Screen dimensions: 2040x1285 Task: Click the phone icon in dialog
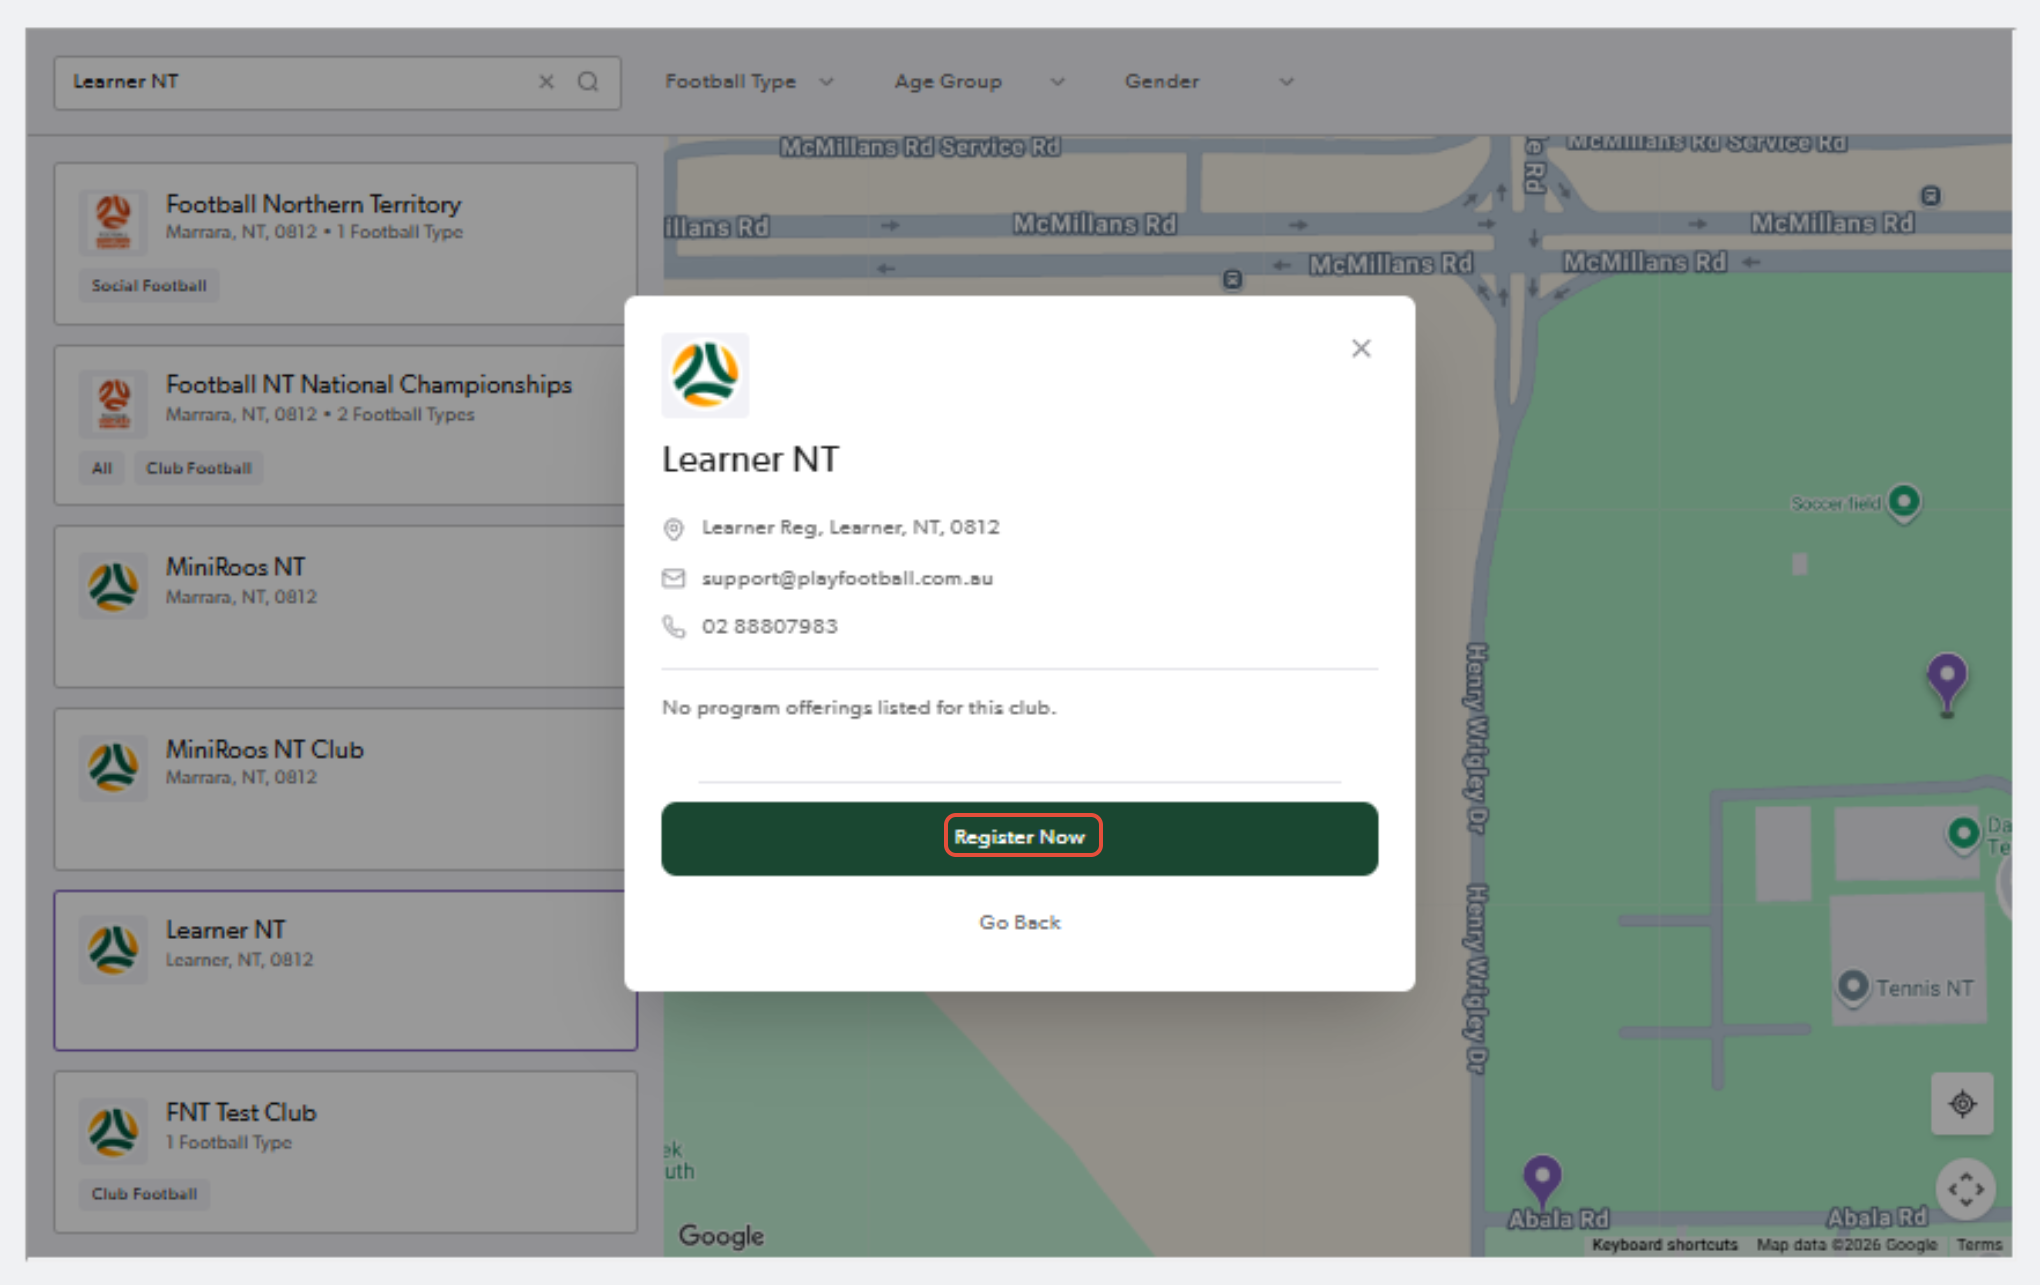coord(674,626)
